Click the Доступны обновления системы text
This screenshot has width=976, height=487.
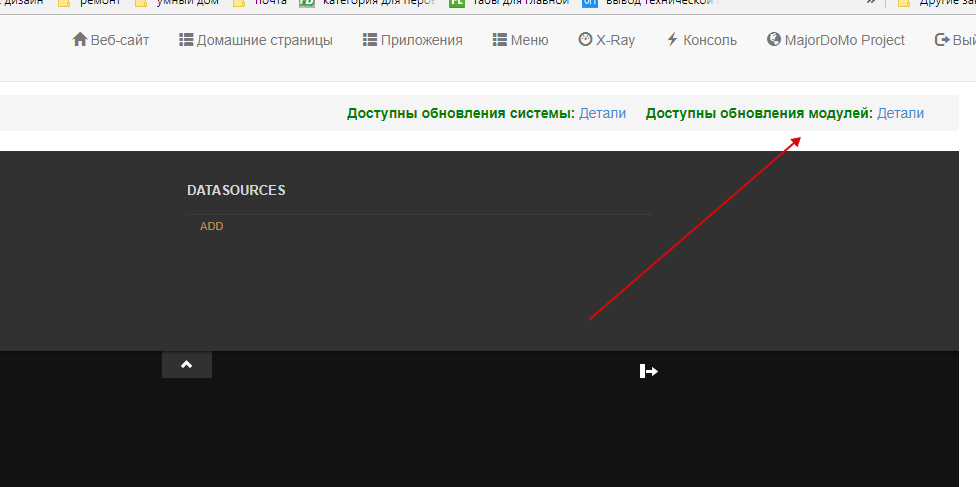(461, 113)
